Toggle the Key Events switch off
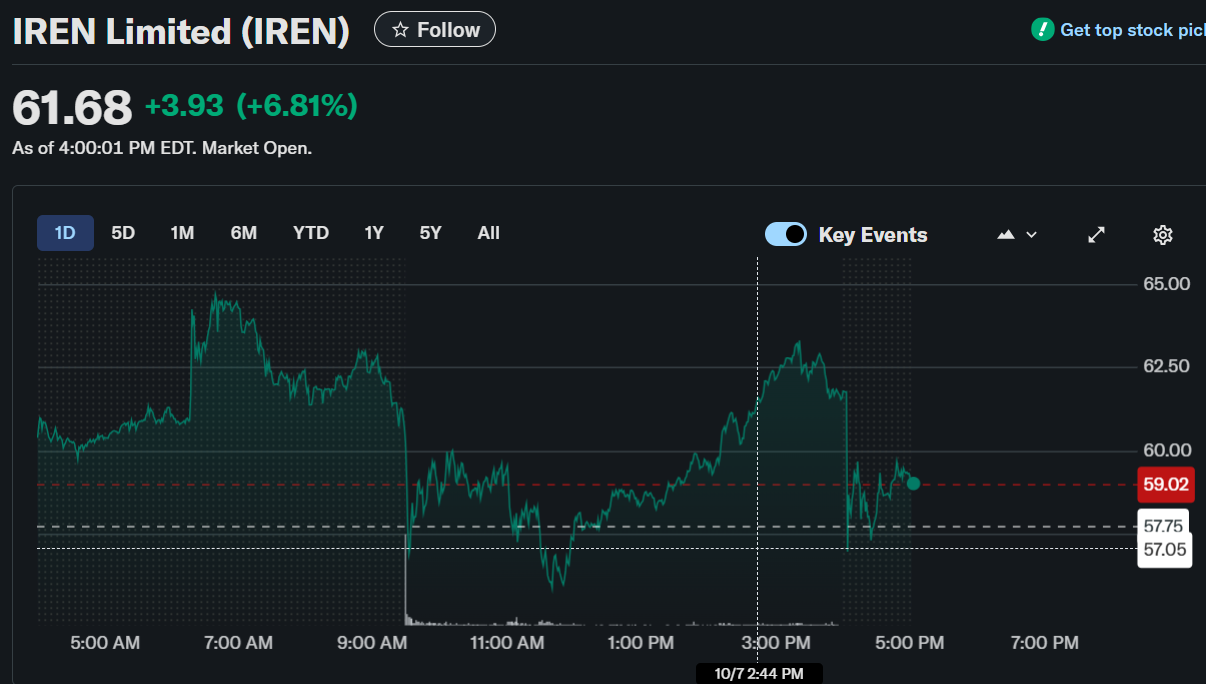This screenshot has height=684, width=1206. pos(786,234)
